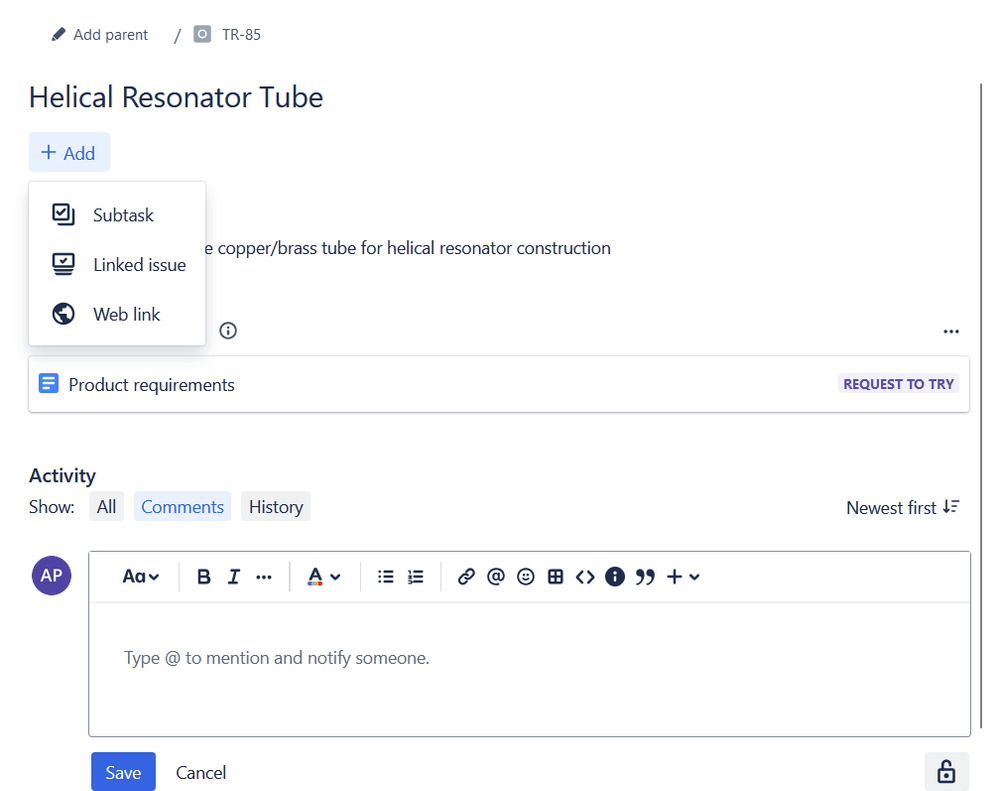Select Web link from the Add menu
The height and width of the screenshot is (791, 999).
117,314
